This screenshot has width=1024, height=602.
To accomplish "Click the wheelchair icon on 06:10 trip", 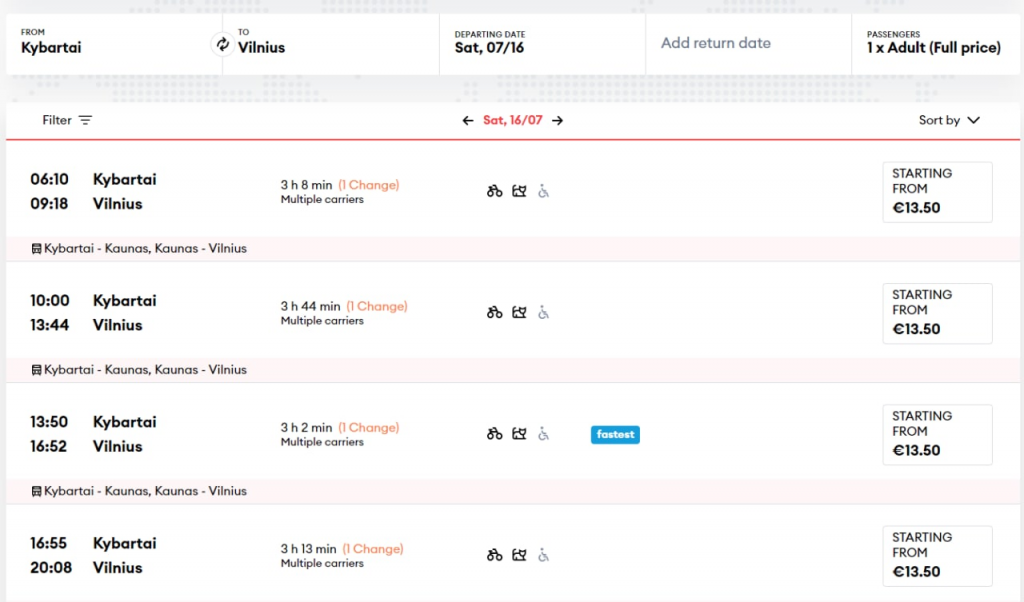I will (x=543, y=191).
